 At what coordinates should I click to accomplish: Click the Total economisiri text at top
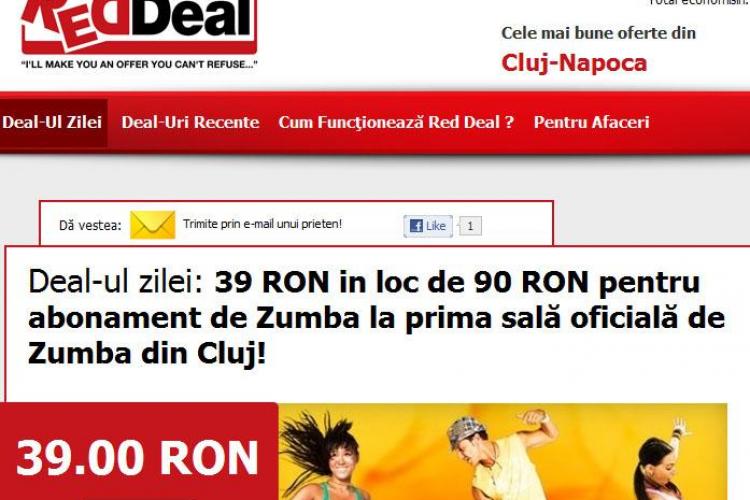point(698,2)
